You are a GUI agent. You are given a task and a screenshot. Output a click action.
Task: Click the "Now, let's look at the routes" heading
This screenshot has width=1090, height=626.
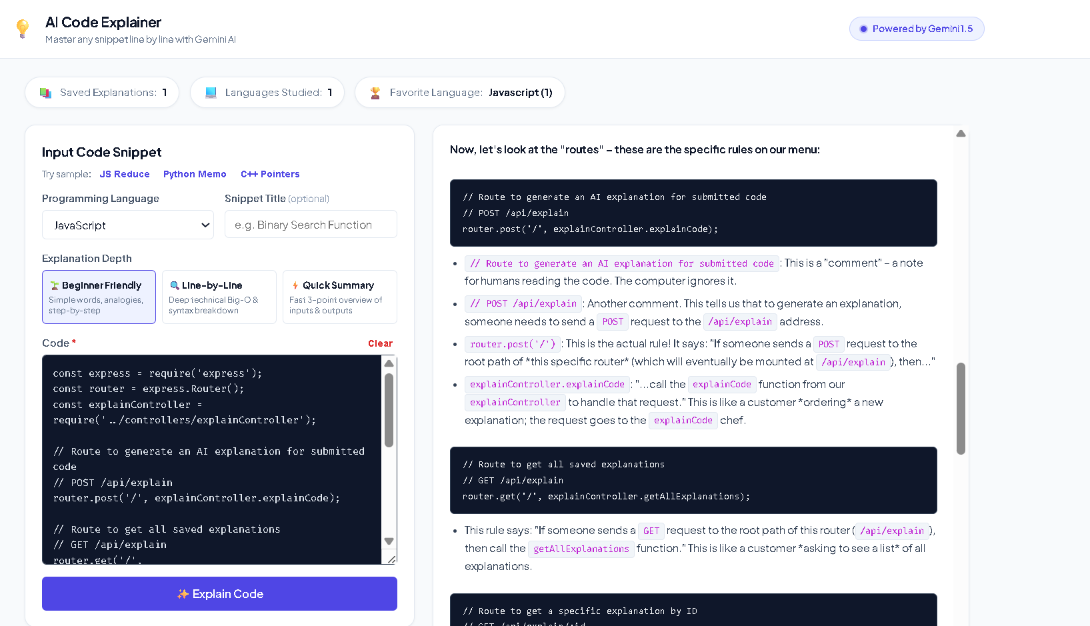tap(635, 149)
